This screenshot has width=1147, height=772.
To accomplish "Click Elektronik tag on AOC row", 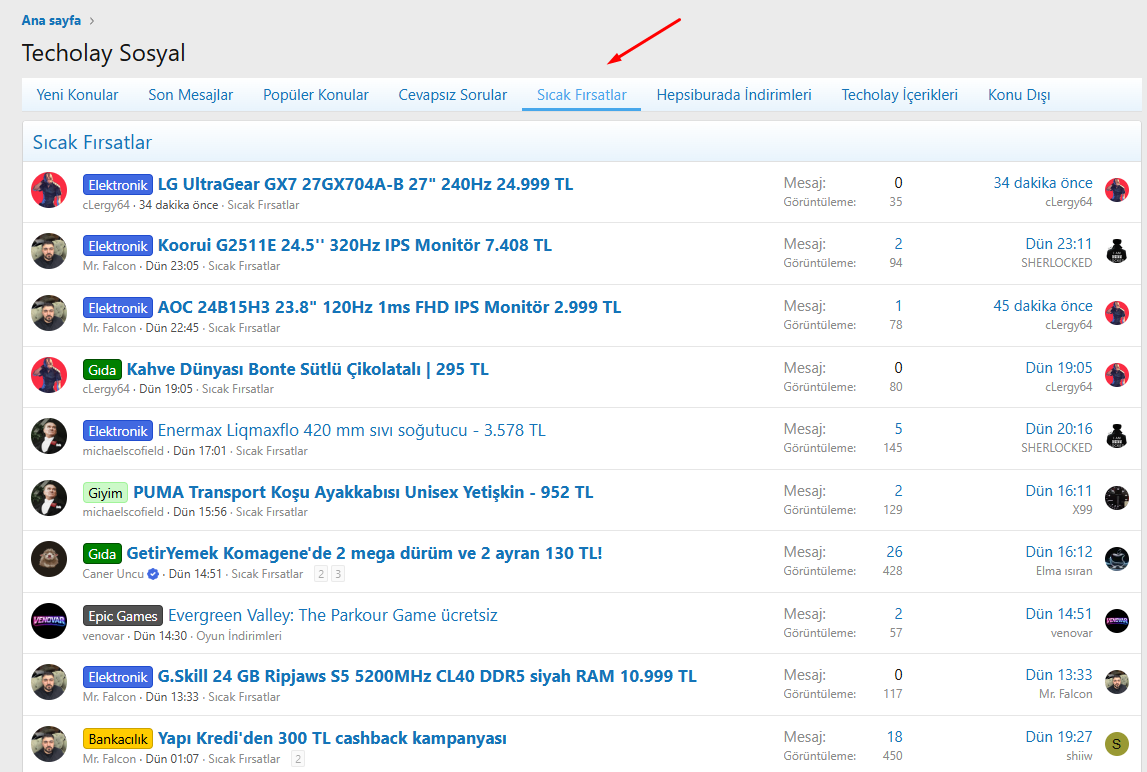I will (118, 308).
